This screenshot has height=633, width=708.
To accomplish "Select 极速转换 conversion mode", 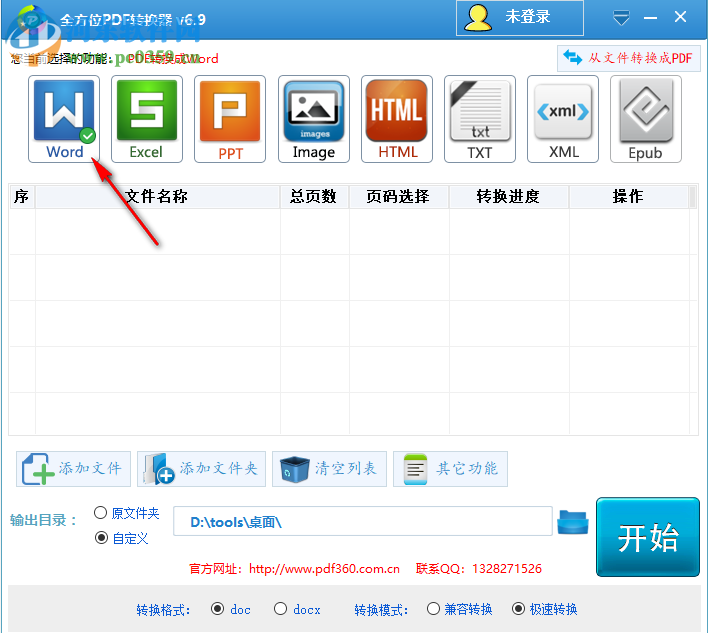I will 518,609.
